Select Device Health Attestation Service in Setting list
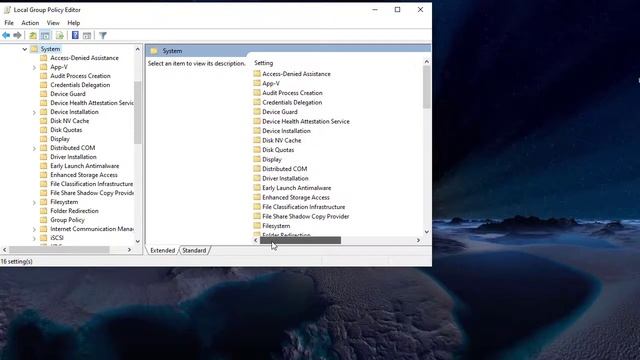640x360 pixels. 306,121
